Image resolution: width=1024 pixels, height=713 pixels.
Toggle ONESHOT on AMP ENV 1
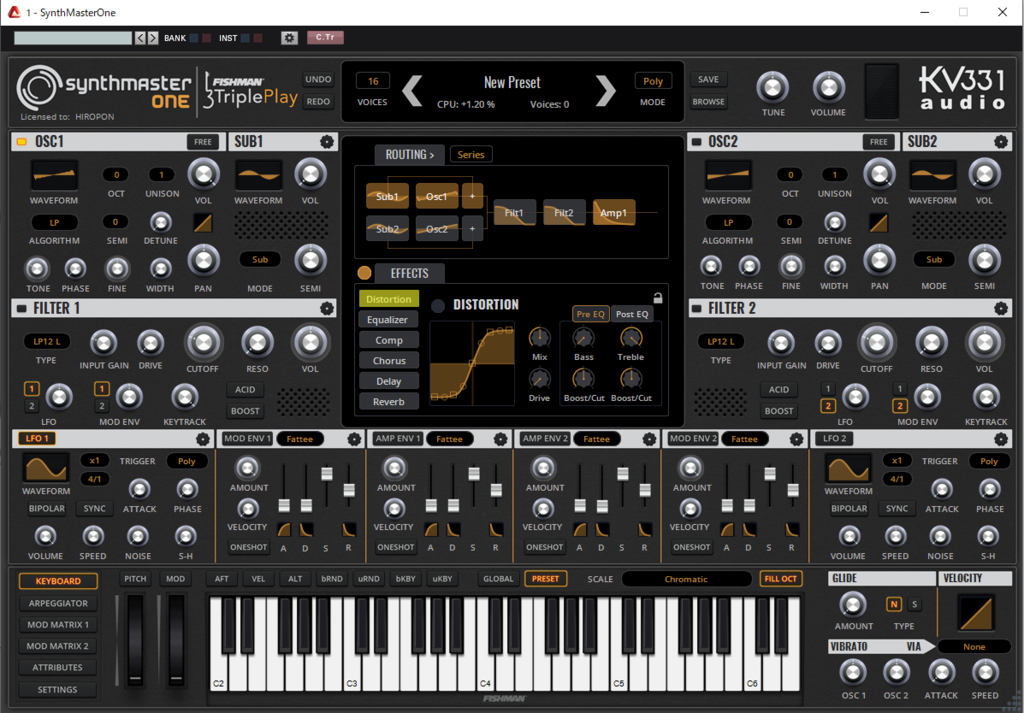[x=396, y=547]
